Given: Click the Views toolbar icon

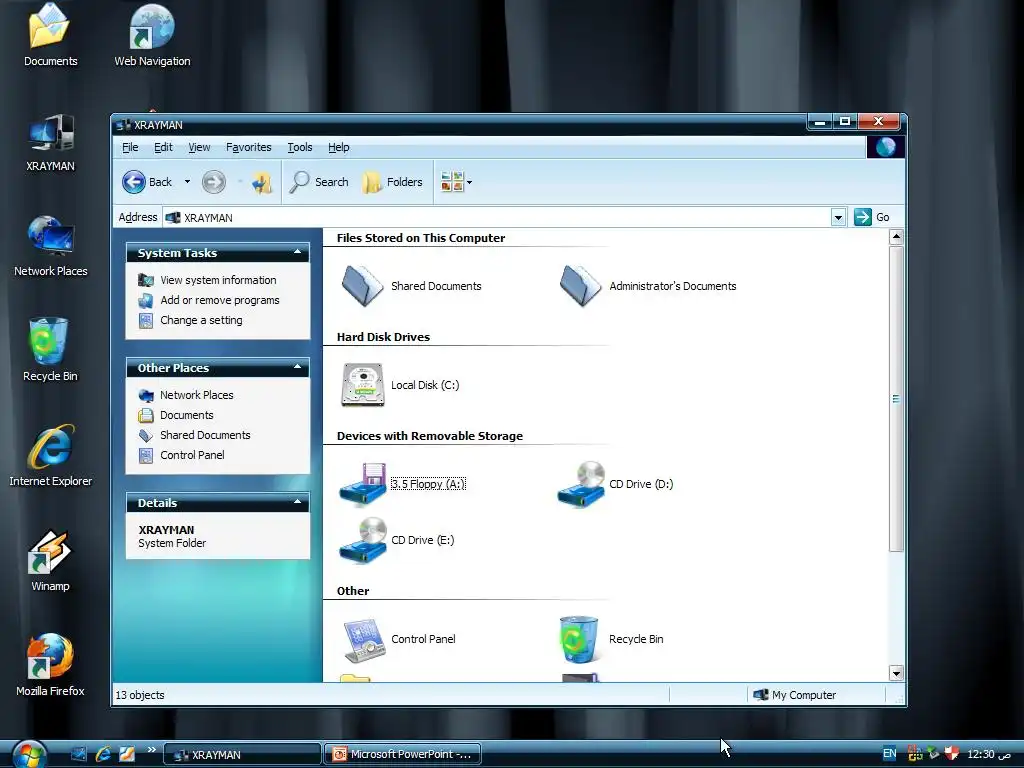Looking at the screenshot, I should pyautogui.click(x=452, y=182).
